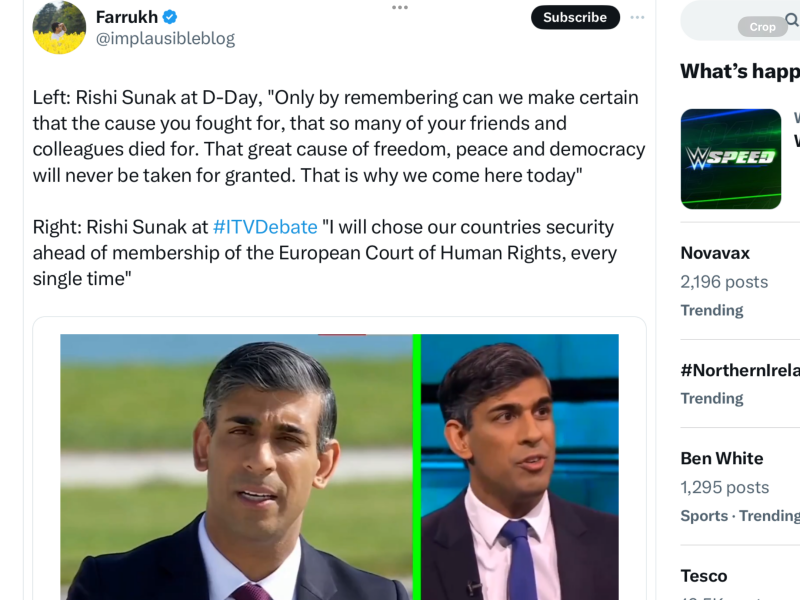800x600 pixels.
Task: Click the Crop button in the search bar
Action: 762,27
